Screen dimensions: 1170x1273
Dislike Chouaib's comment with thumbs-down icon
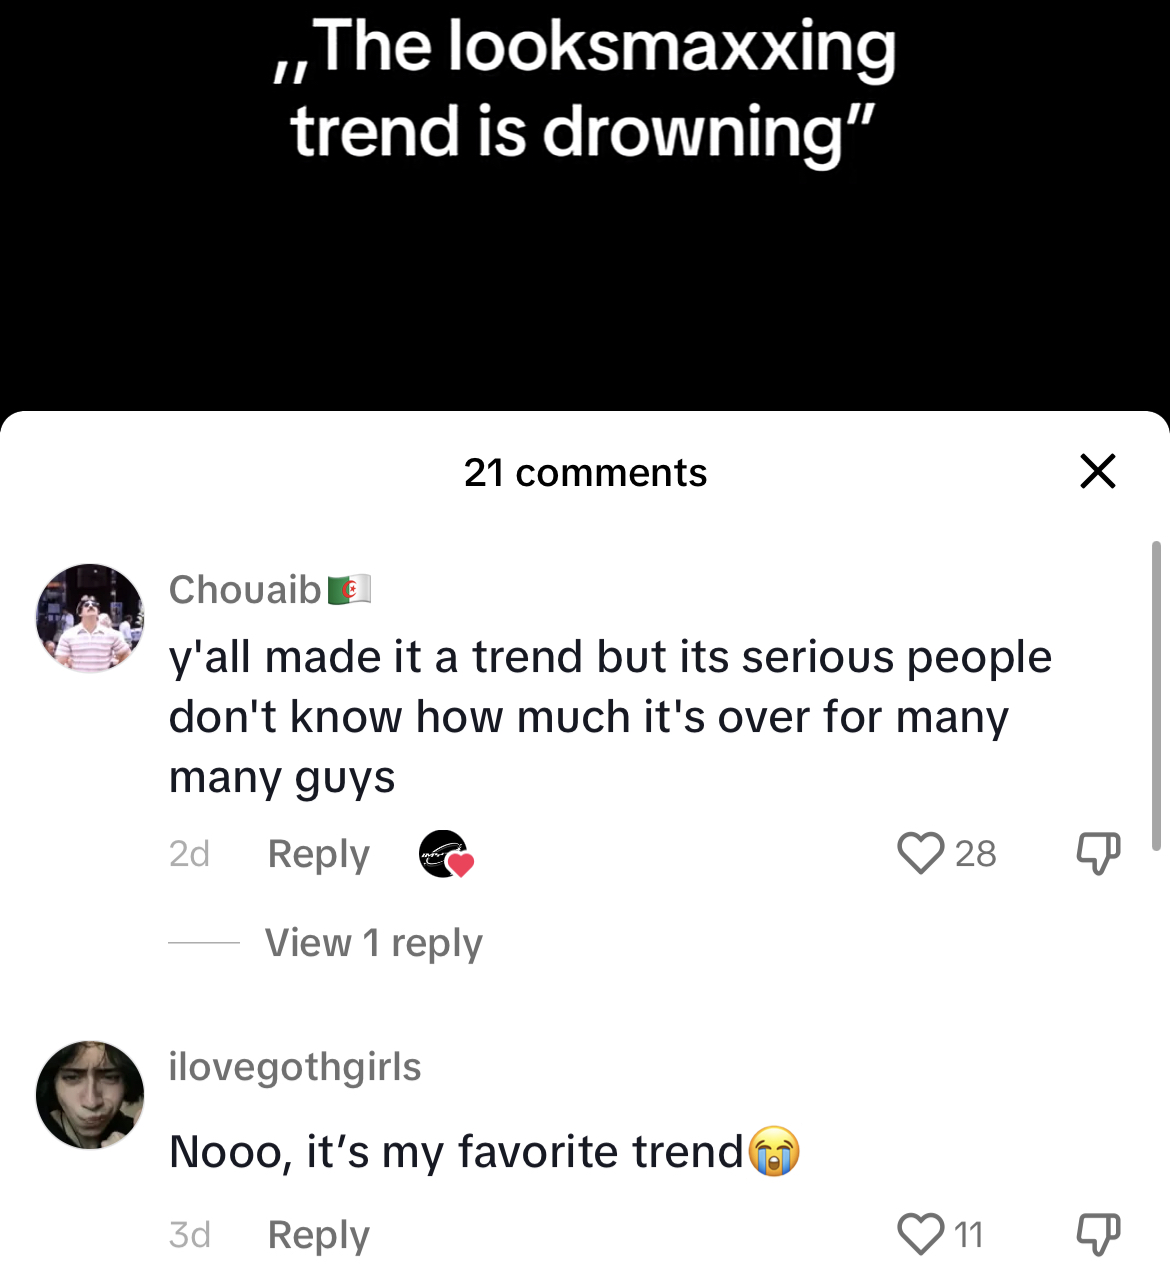(x=1098, y=853)
